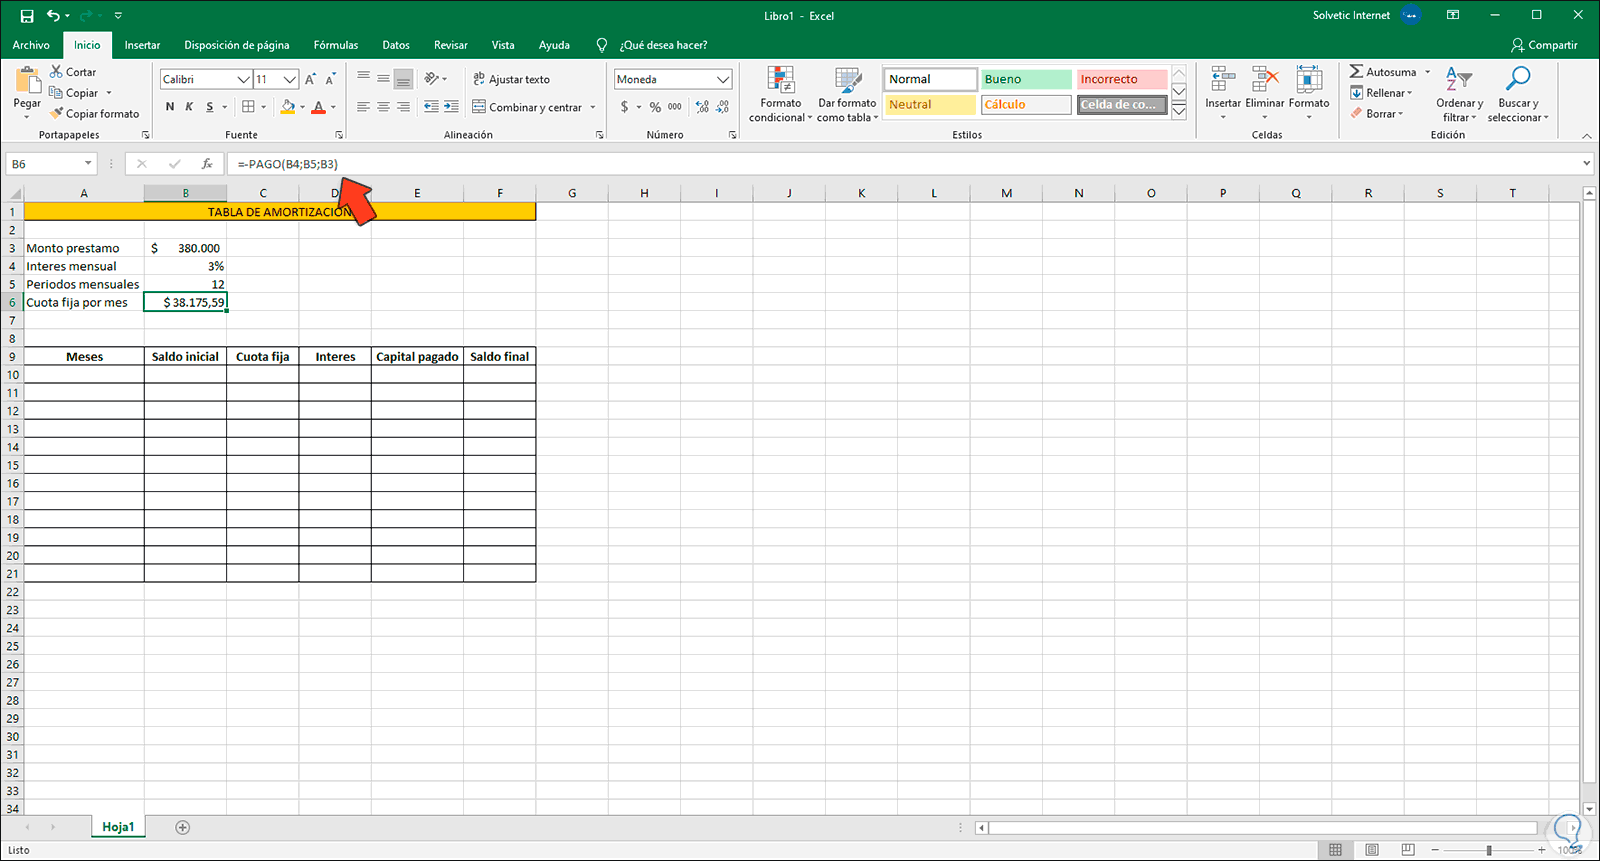
Task: Increase decimals icon
Action: 702,107
